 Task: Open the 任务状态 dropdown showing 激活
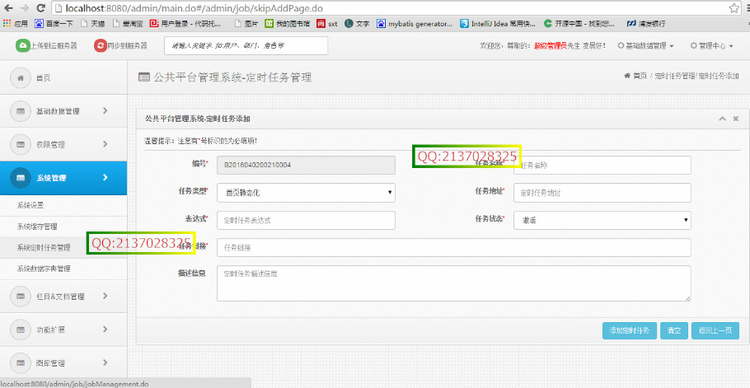pos(602,220)
